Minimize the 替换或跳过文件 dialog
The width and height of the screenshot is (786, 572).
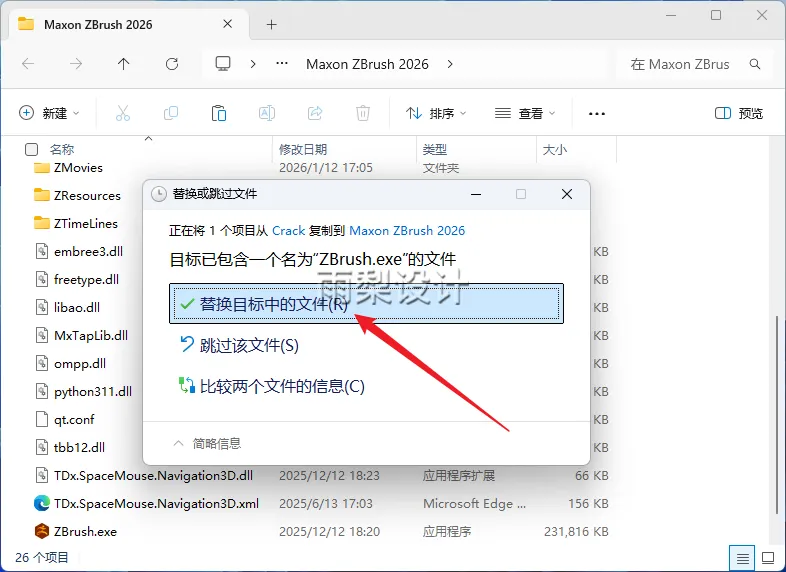[x=476, y=194]
